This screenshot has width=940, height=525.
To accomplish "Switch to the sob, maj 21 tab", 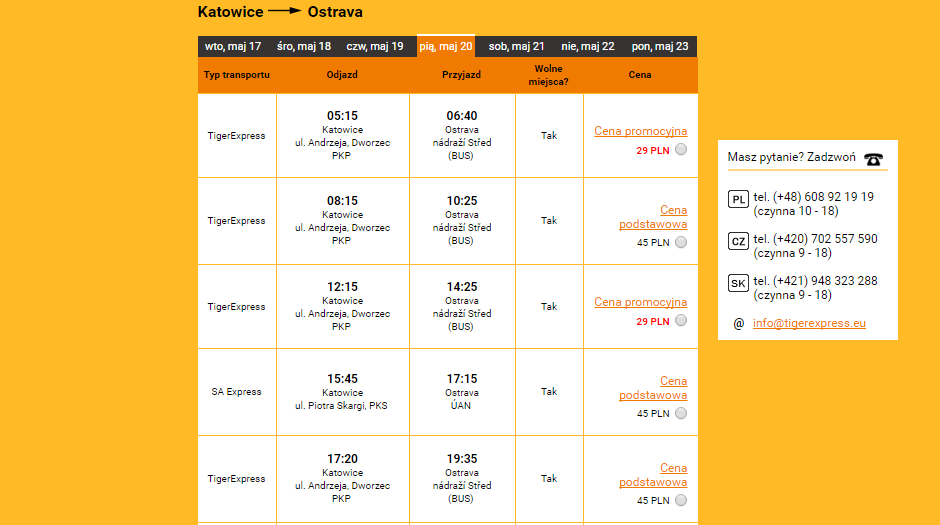I will point(516,46).
